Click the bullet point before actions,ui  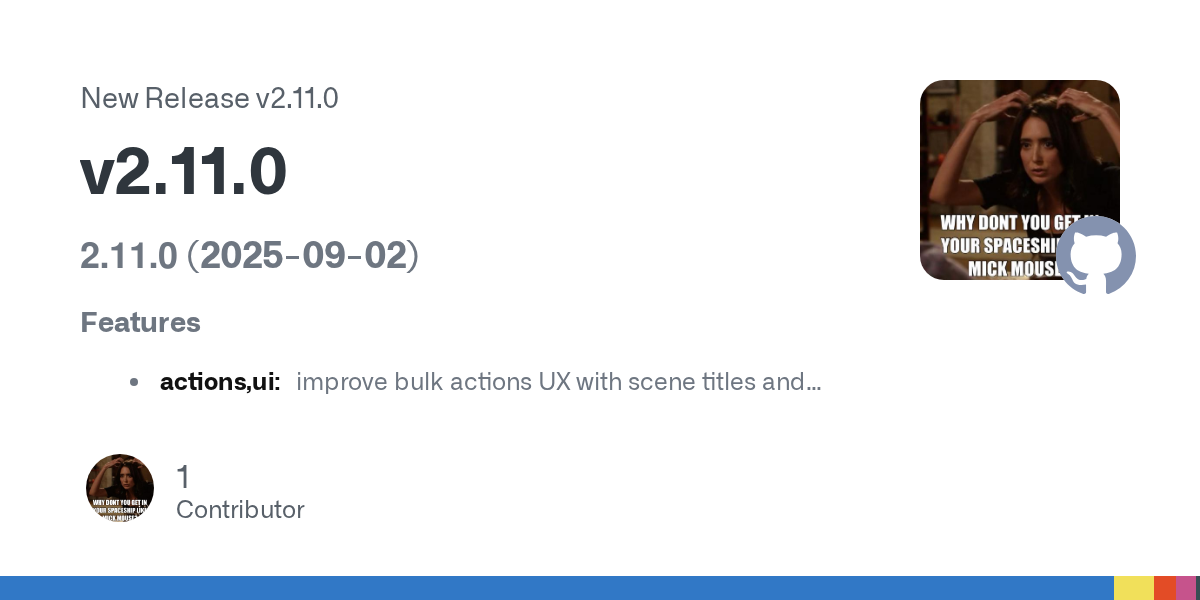[134, 382]
